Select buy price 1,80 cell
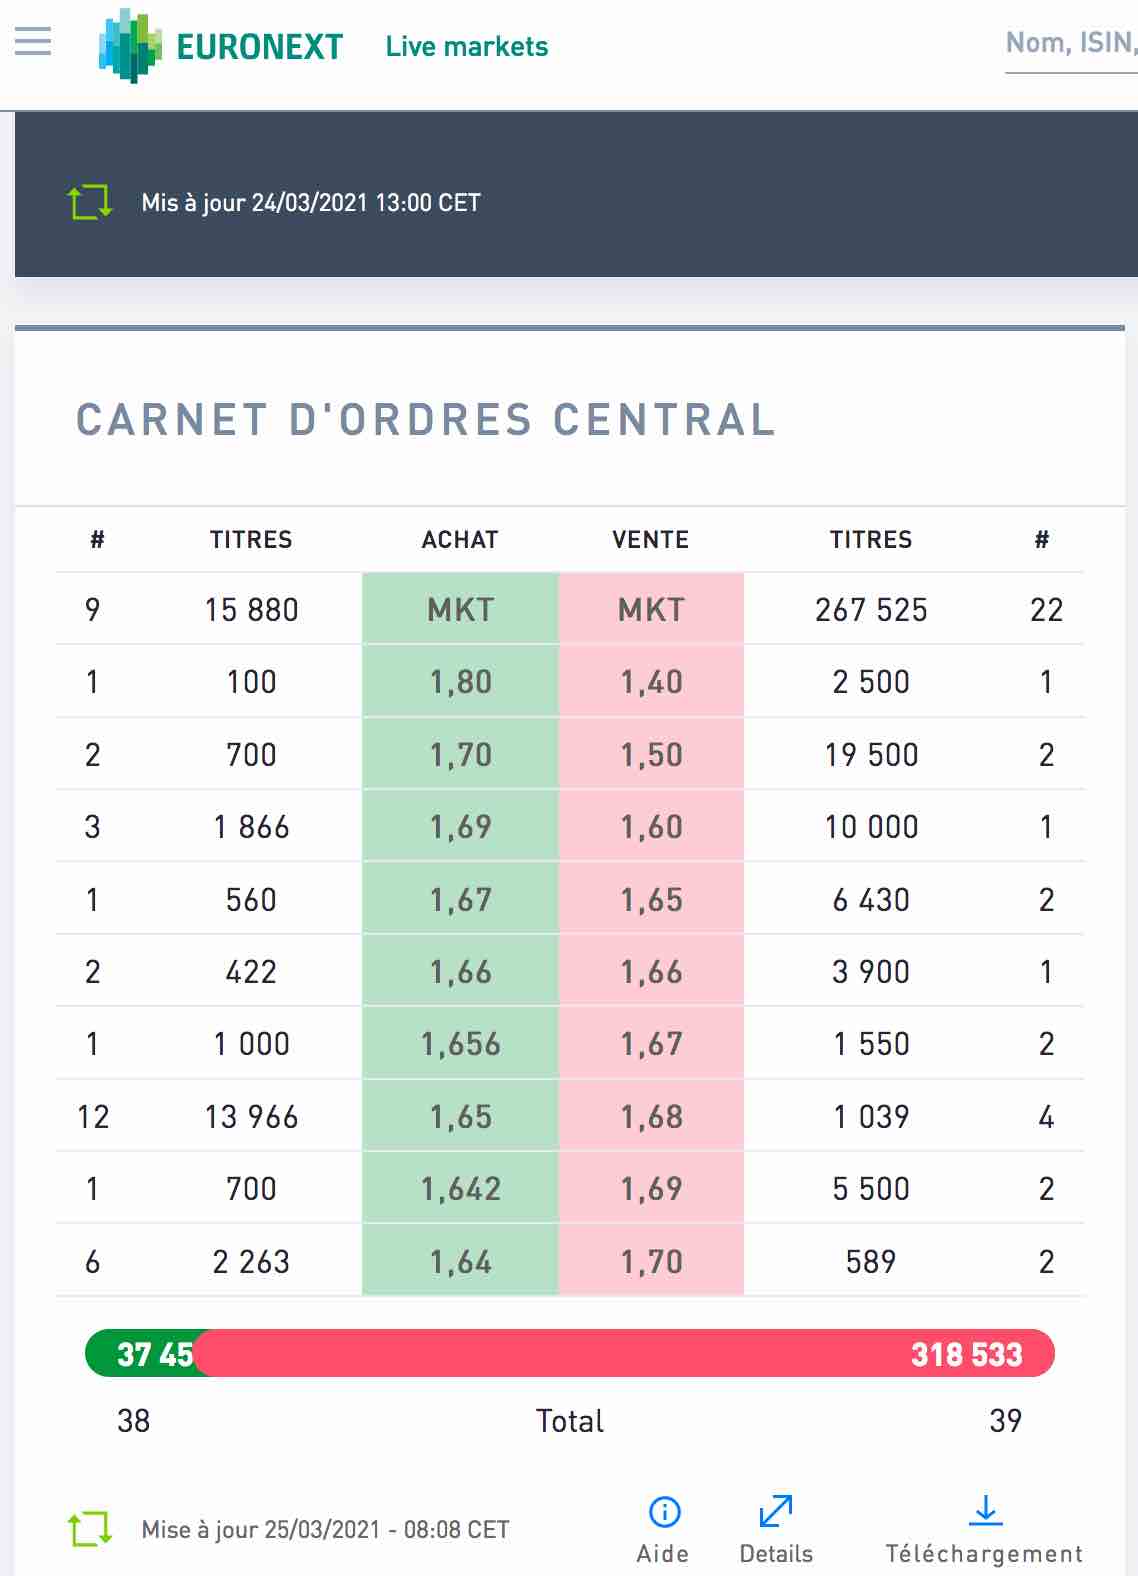 point(460,682)
